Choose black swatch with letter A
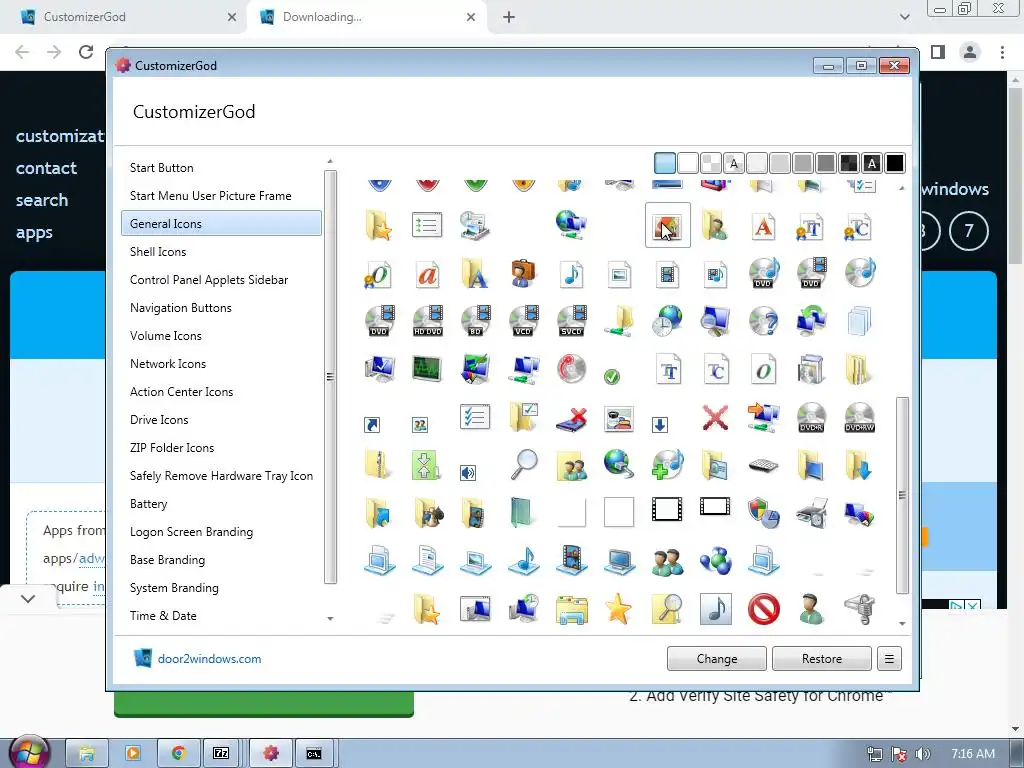 [x=872, y=163]
